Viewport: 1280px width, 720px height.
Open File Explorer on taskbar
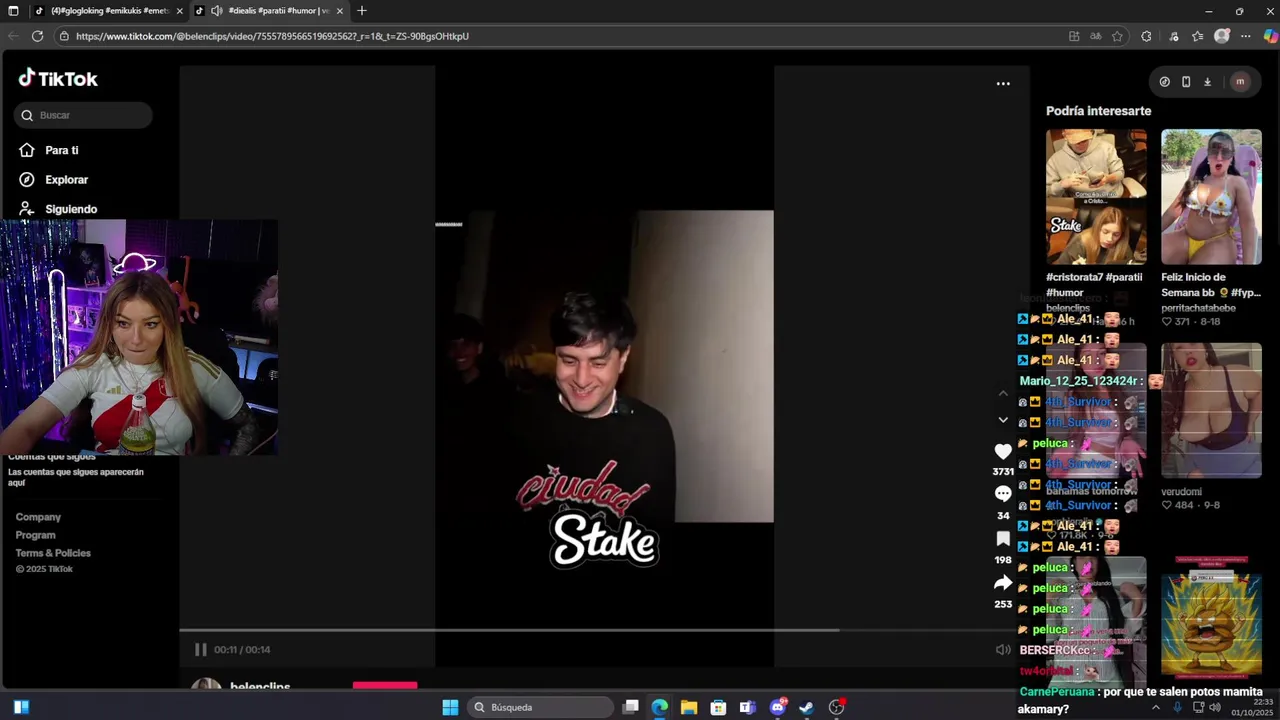(x=689, y=707)
